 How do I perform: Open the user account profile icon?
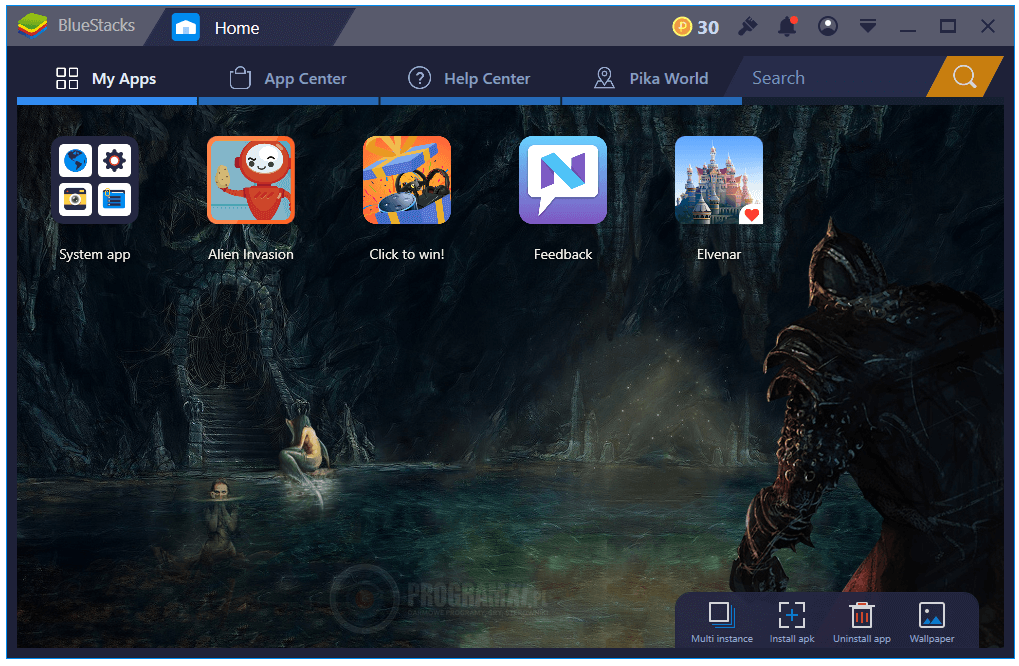click(x=827, y=27)
